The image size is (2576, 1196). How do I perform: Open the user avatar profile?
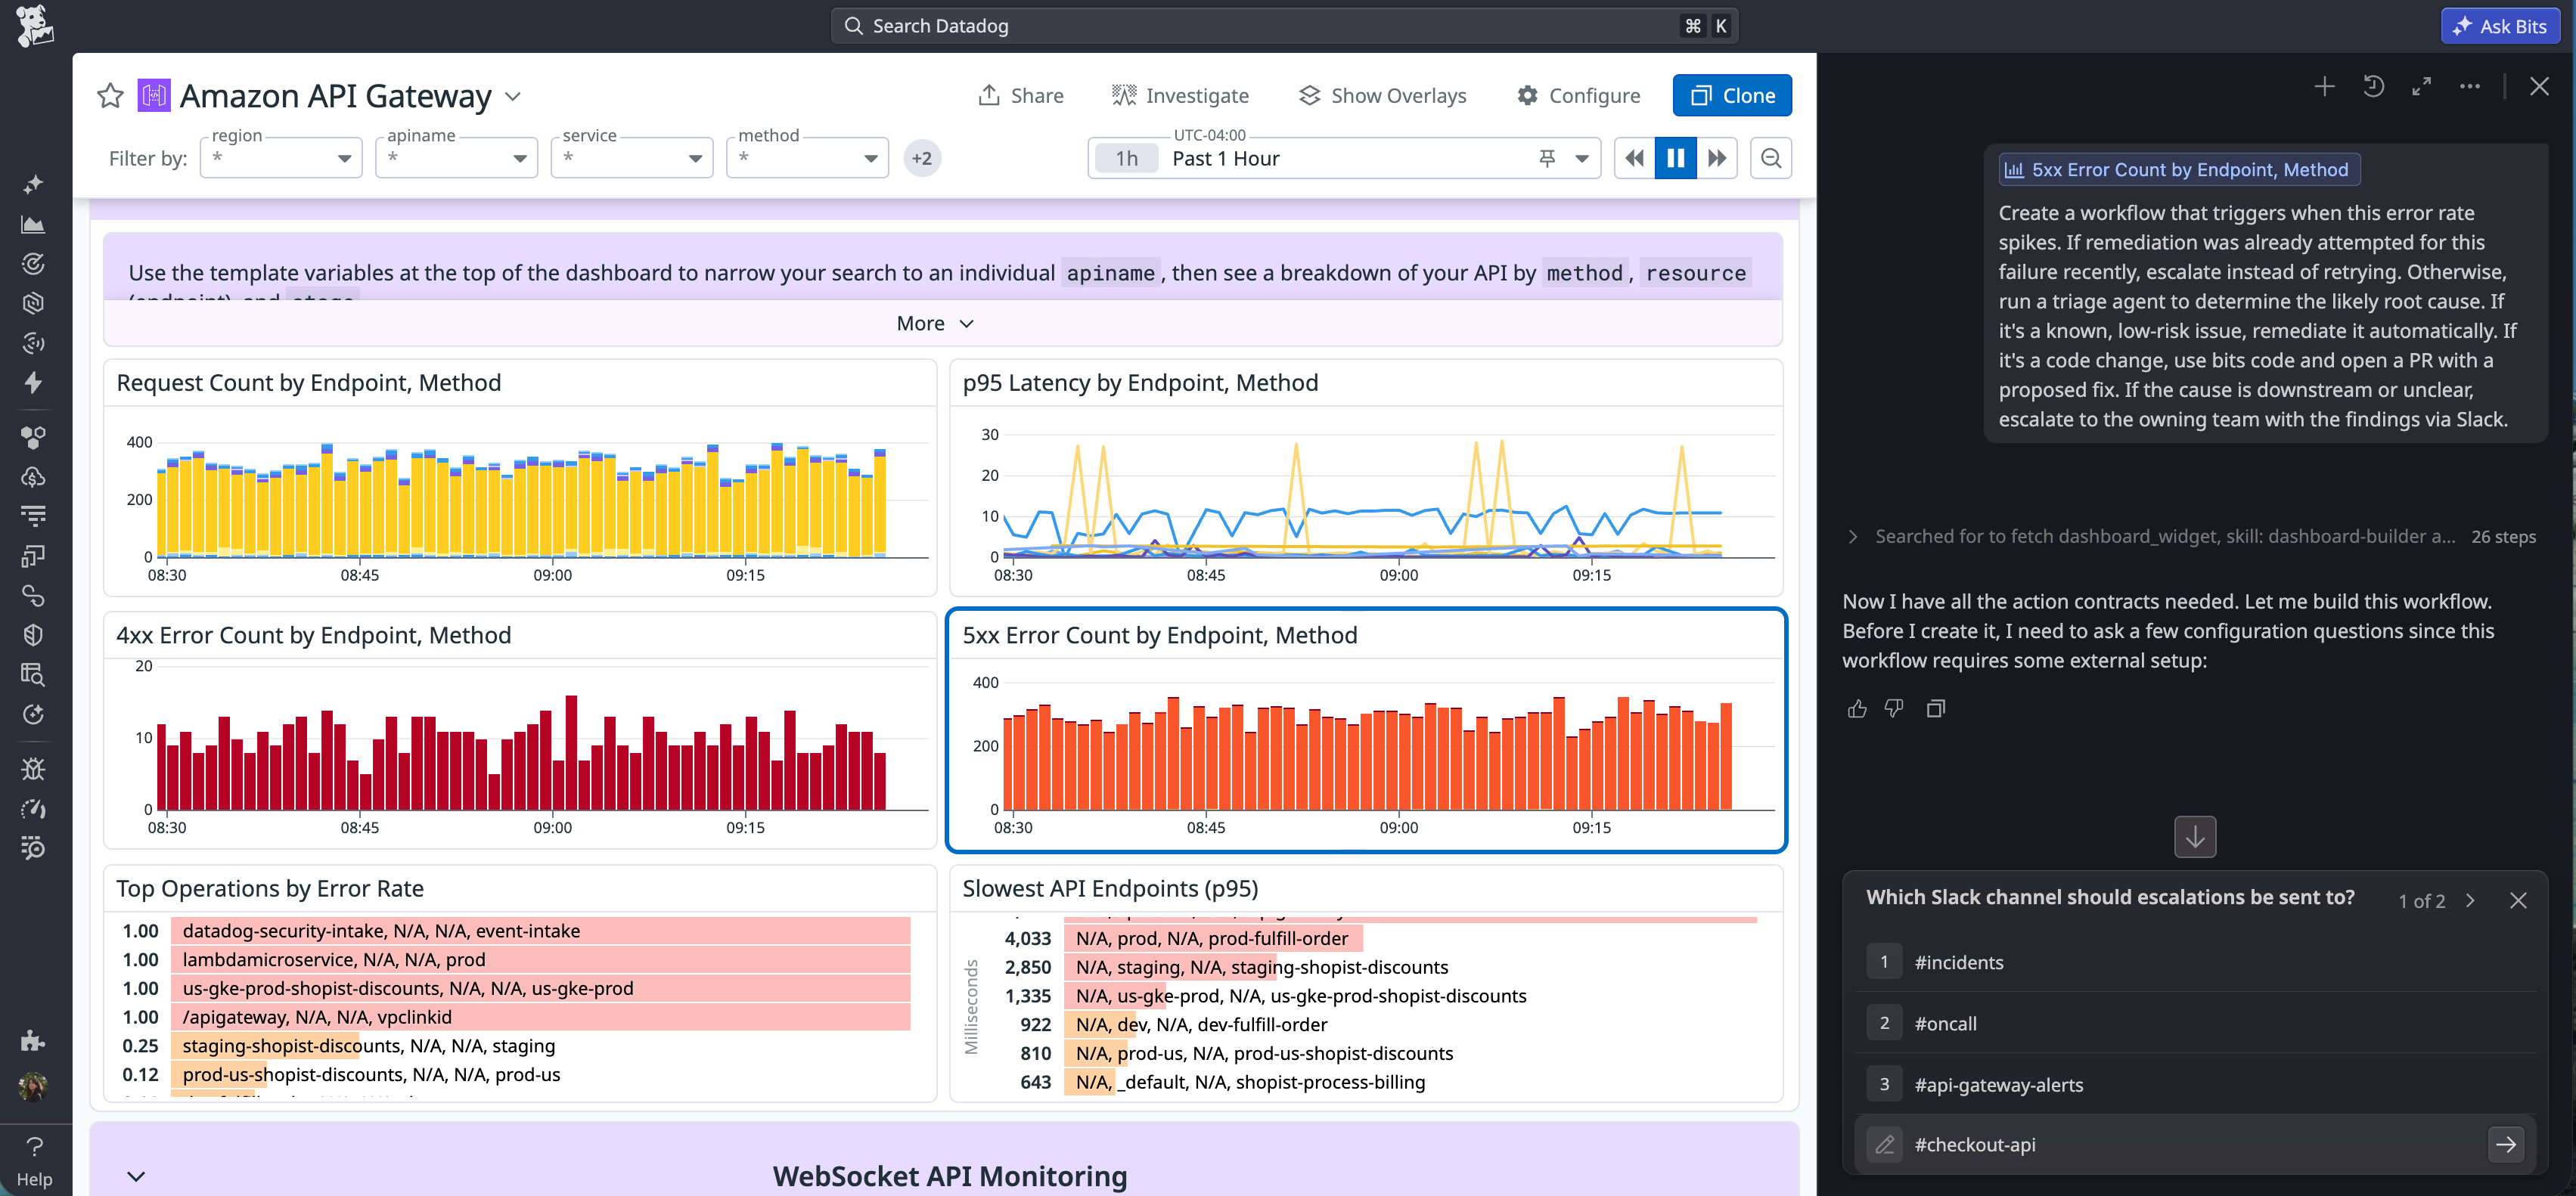[x=33, y=1086]
